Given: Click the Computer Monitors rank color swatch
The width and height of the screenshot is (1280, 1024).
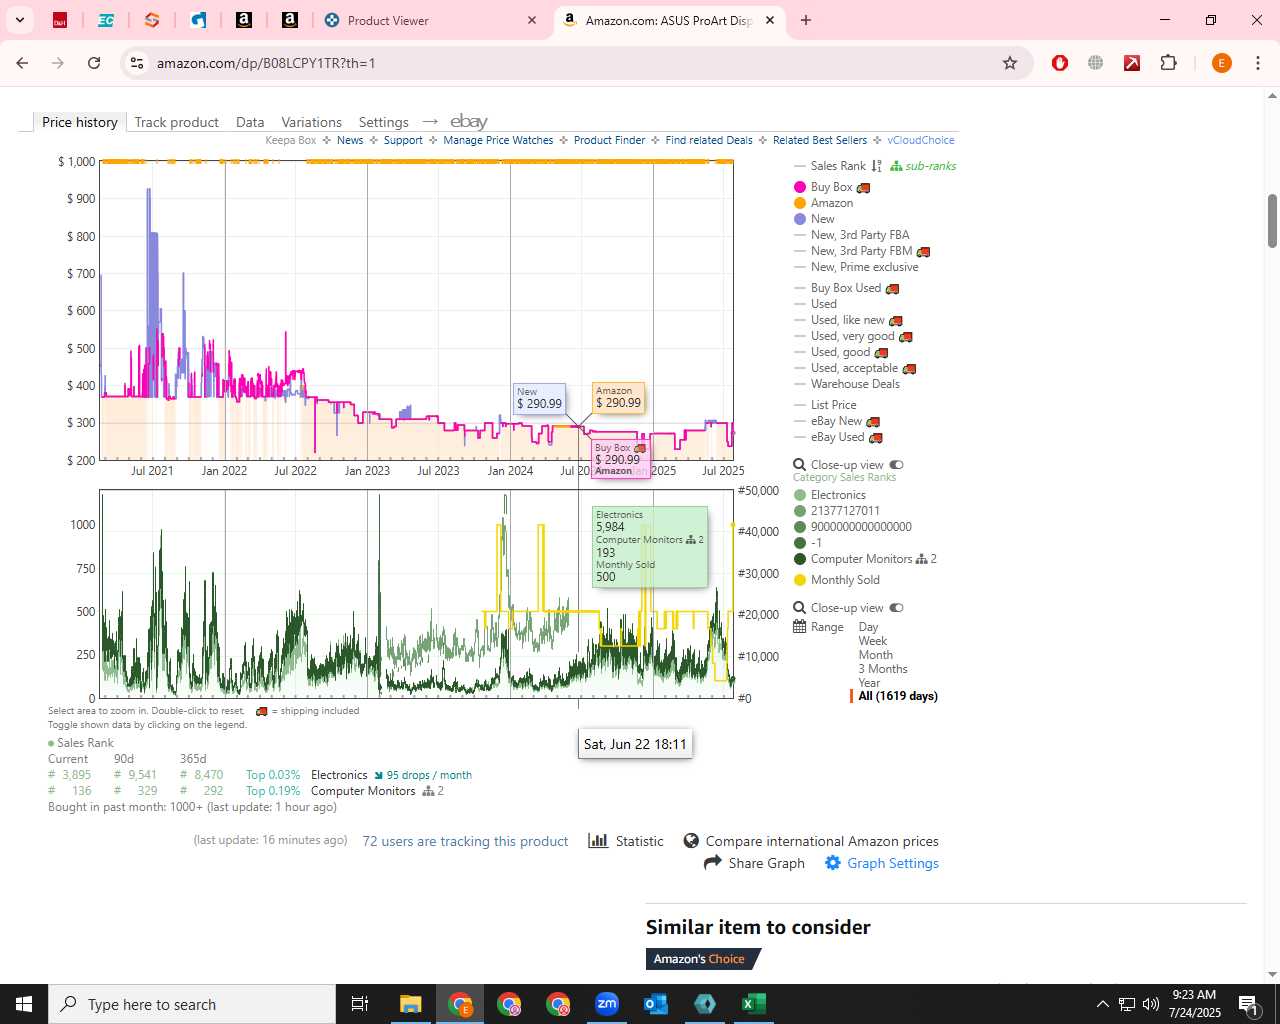Looking at the screenshot, I should [800, 559].
